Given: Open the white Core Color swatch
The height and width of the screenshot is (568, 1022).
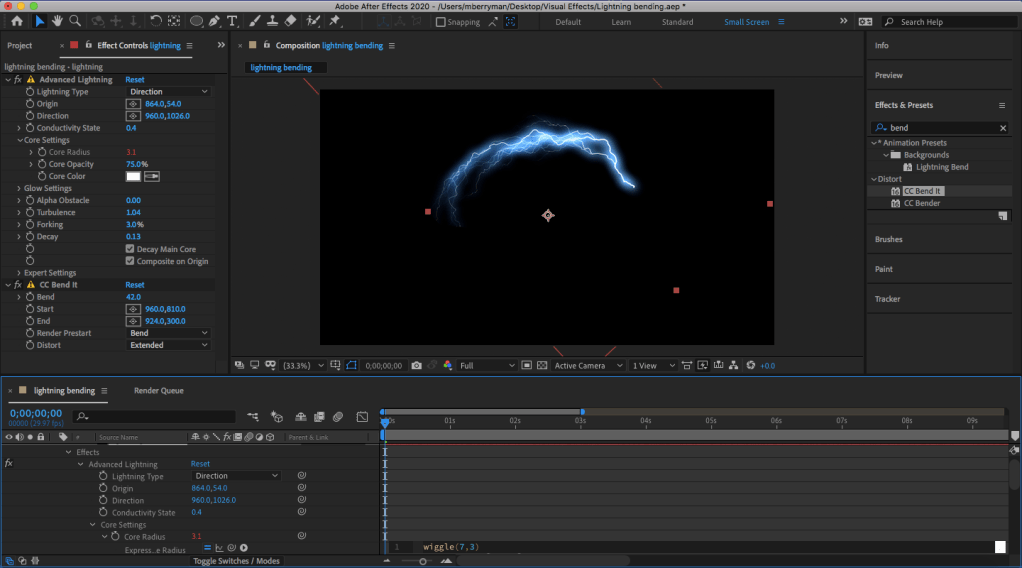Looking at the screenshot, I should pos(132,176).
